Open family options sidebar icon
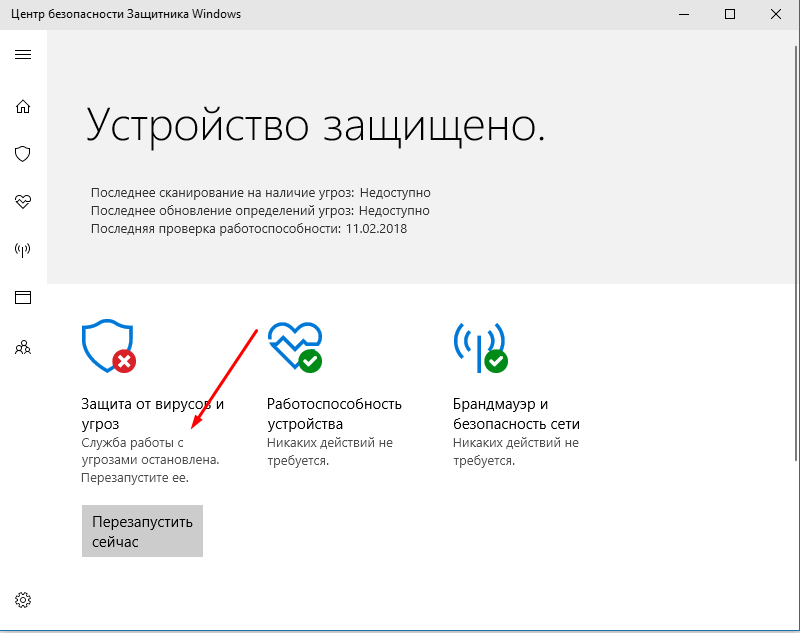Screen dimensions: 800x633 pos(23,348)
